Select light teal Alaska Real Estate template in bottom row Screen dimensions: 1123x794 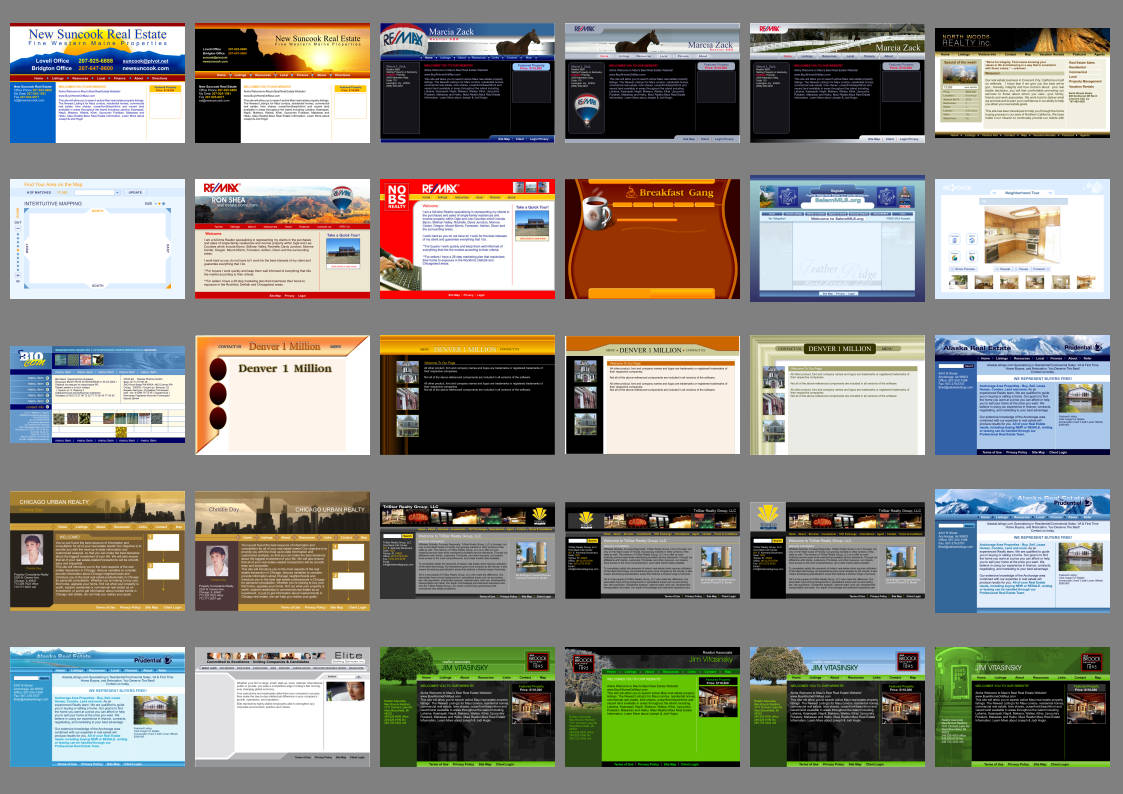click(97, 707)
